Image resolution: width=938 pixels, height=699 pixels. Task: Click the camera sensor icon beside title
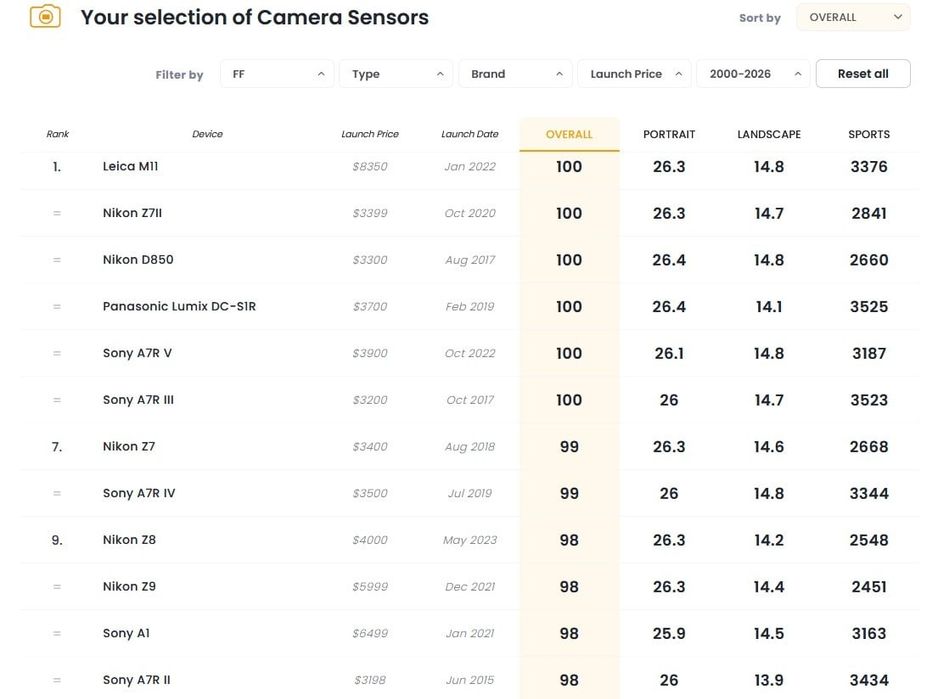[x=45, y=17]
